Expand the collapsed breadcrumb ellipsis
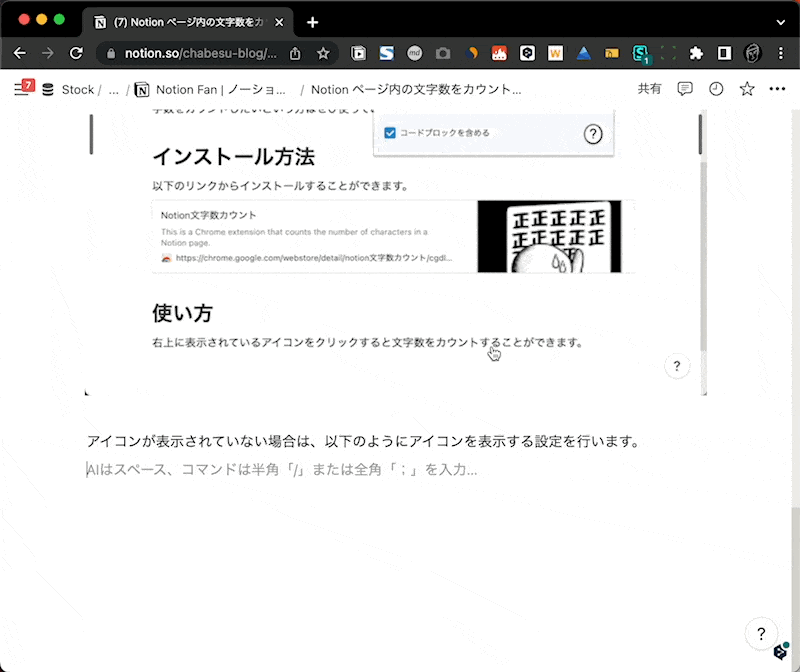 114,90
